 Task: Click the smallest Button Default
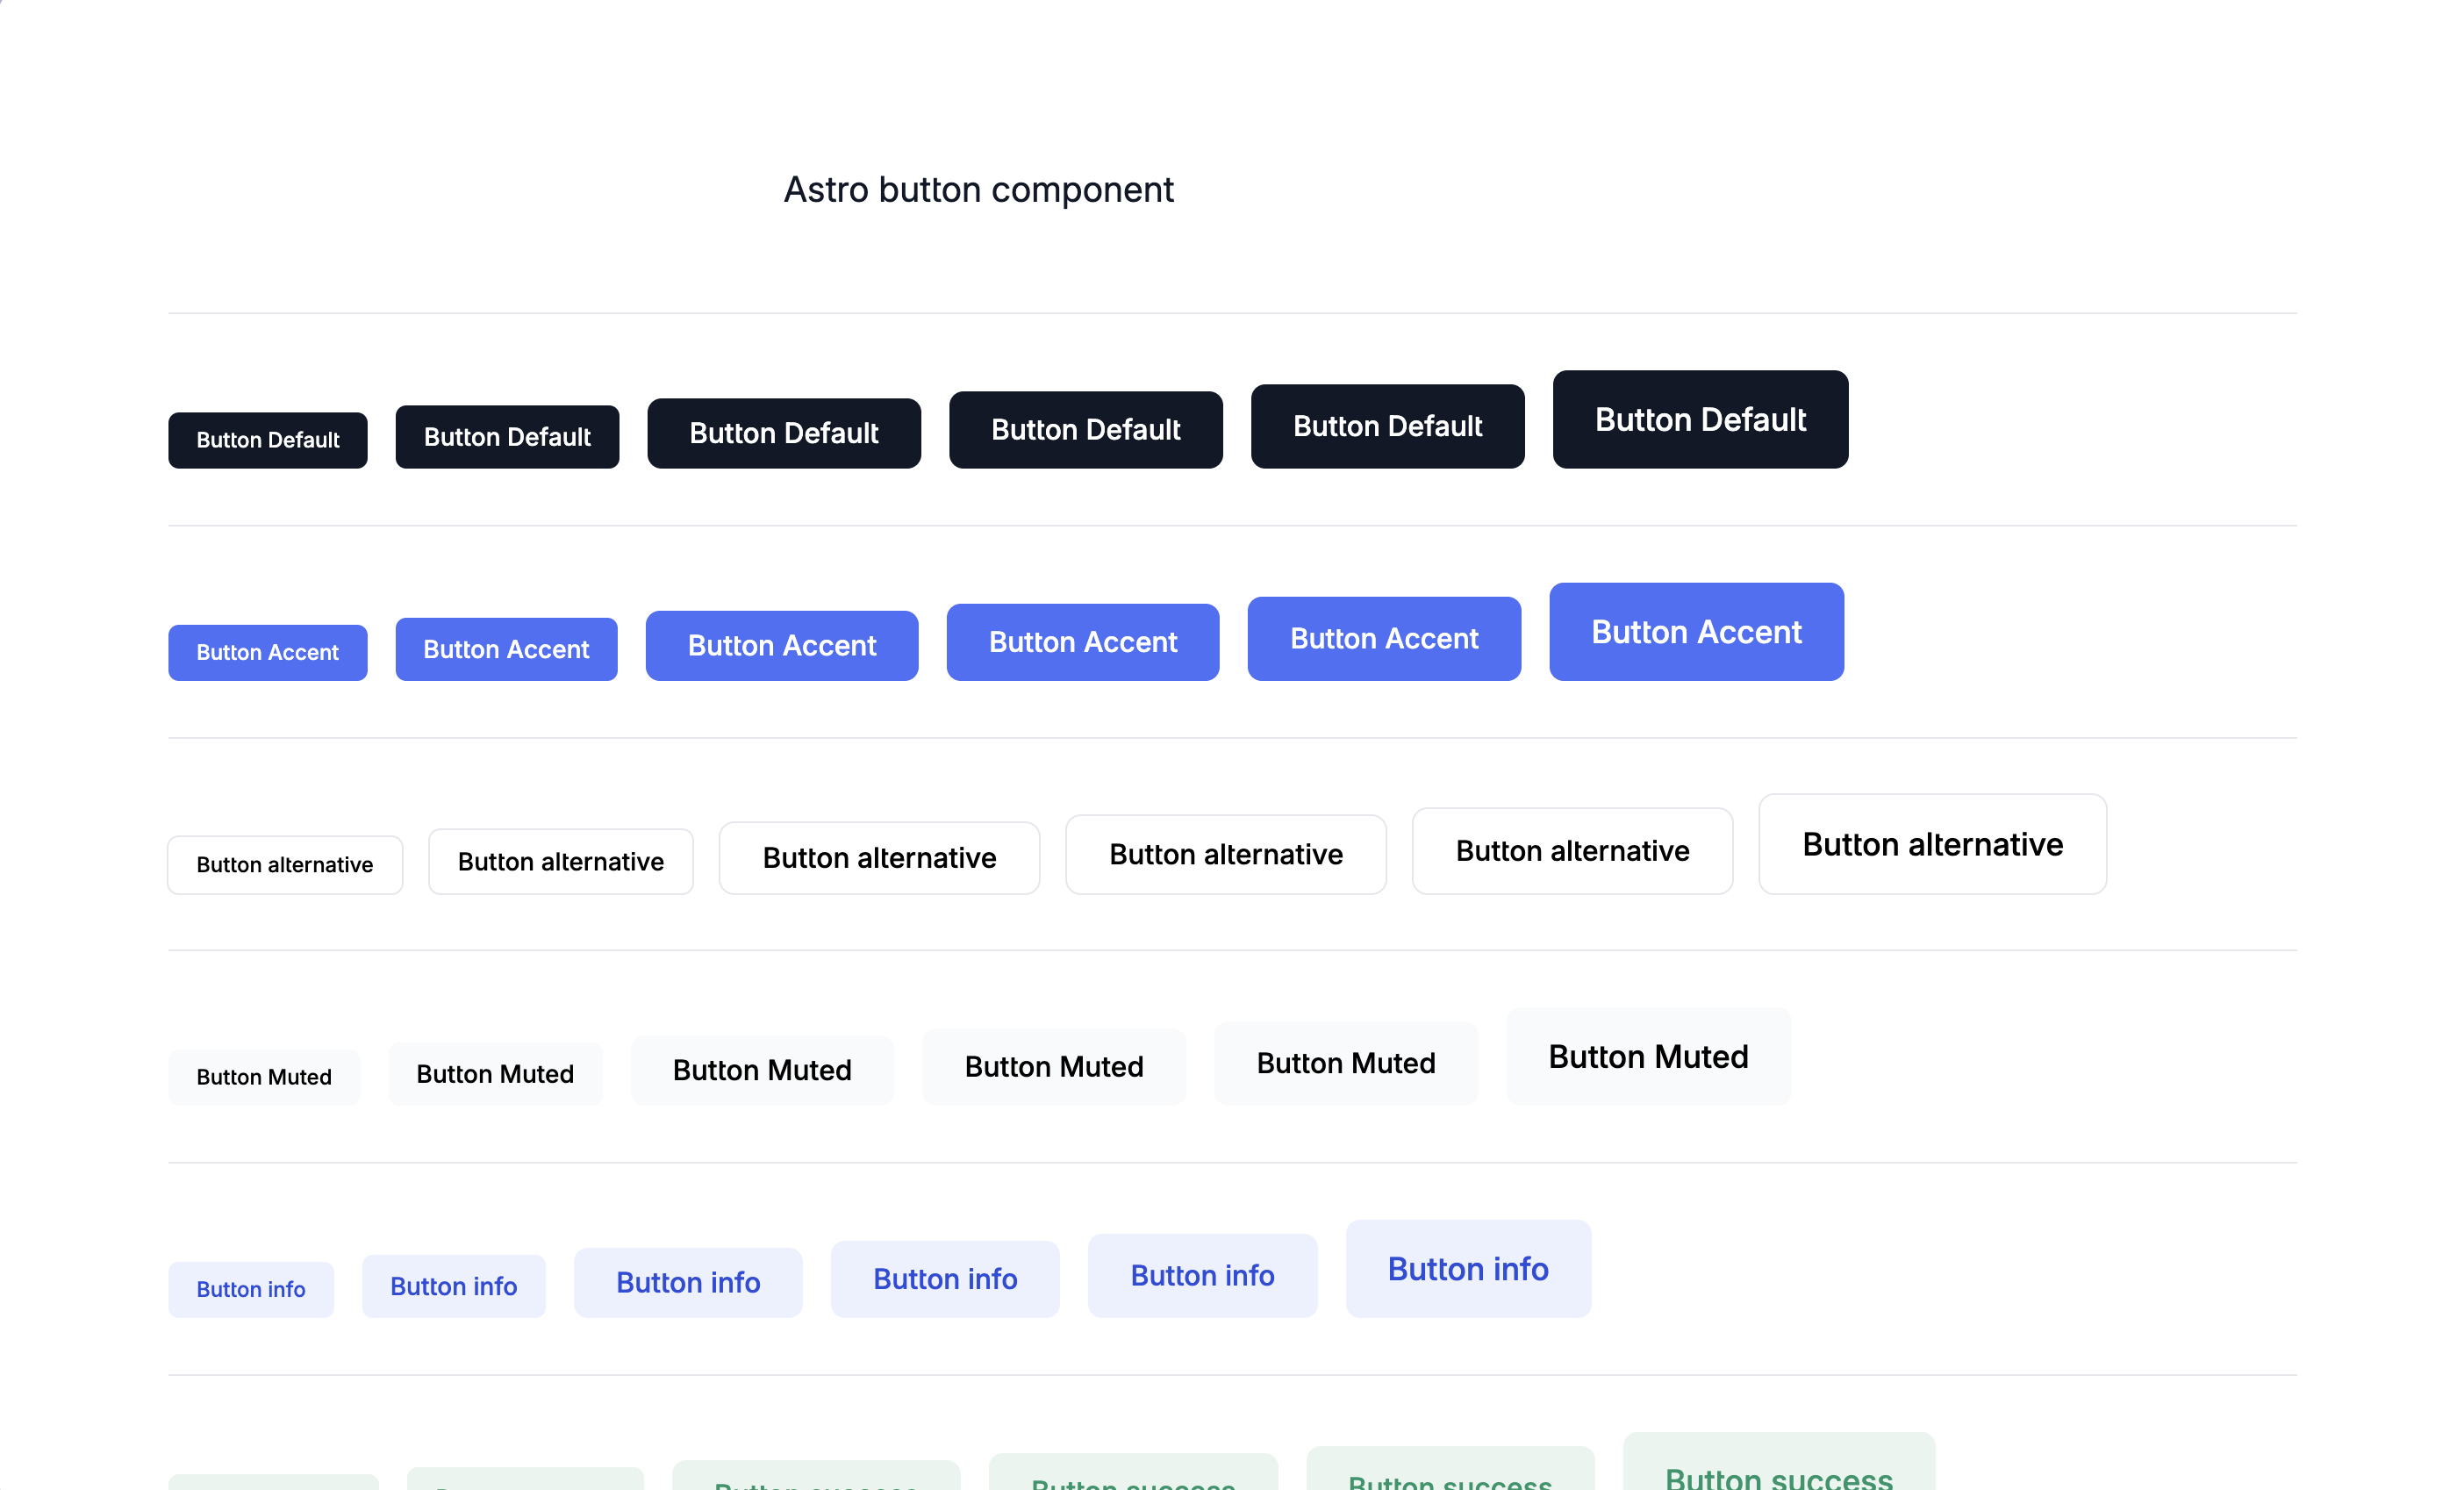pyautogui.click(x=268, y=438)
